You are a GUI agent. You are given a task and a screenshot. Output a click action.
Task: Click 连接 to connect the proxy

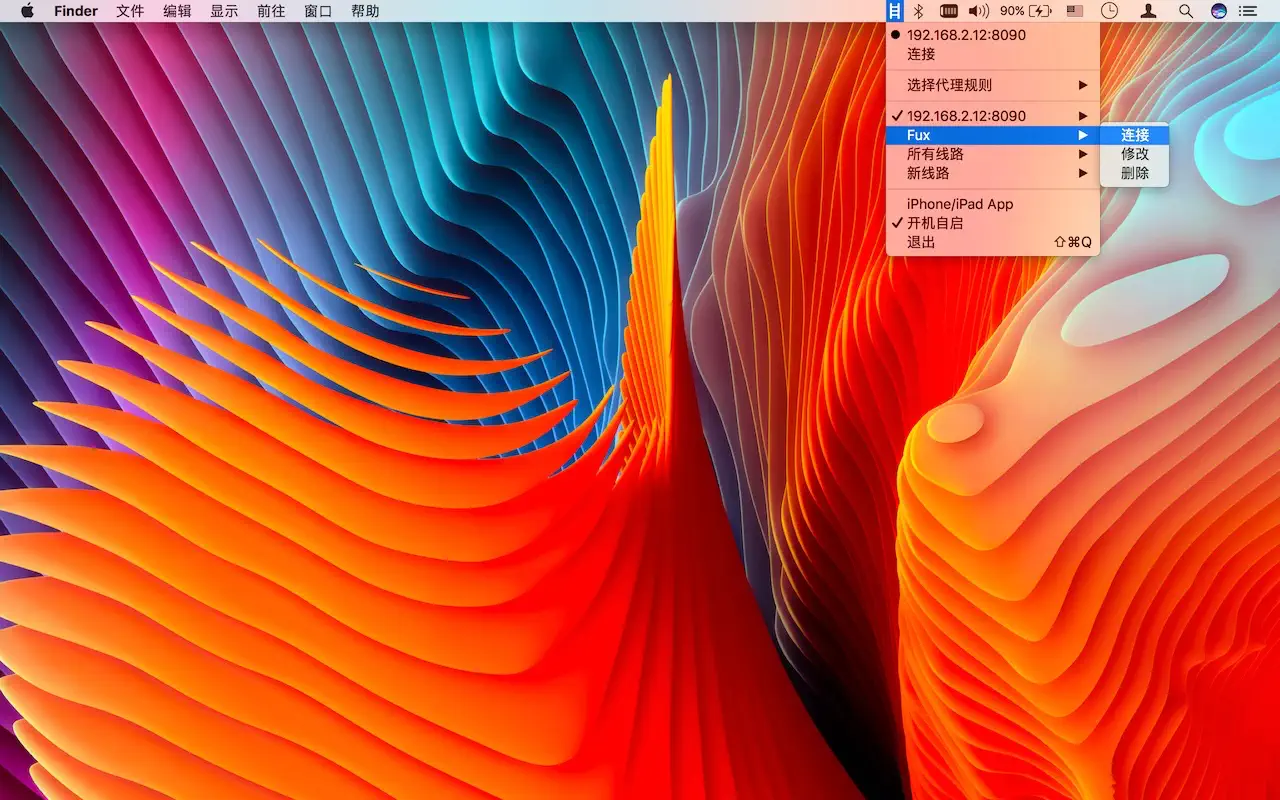[x=1135, y=134]
